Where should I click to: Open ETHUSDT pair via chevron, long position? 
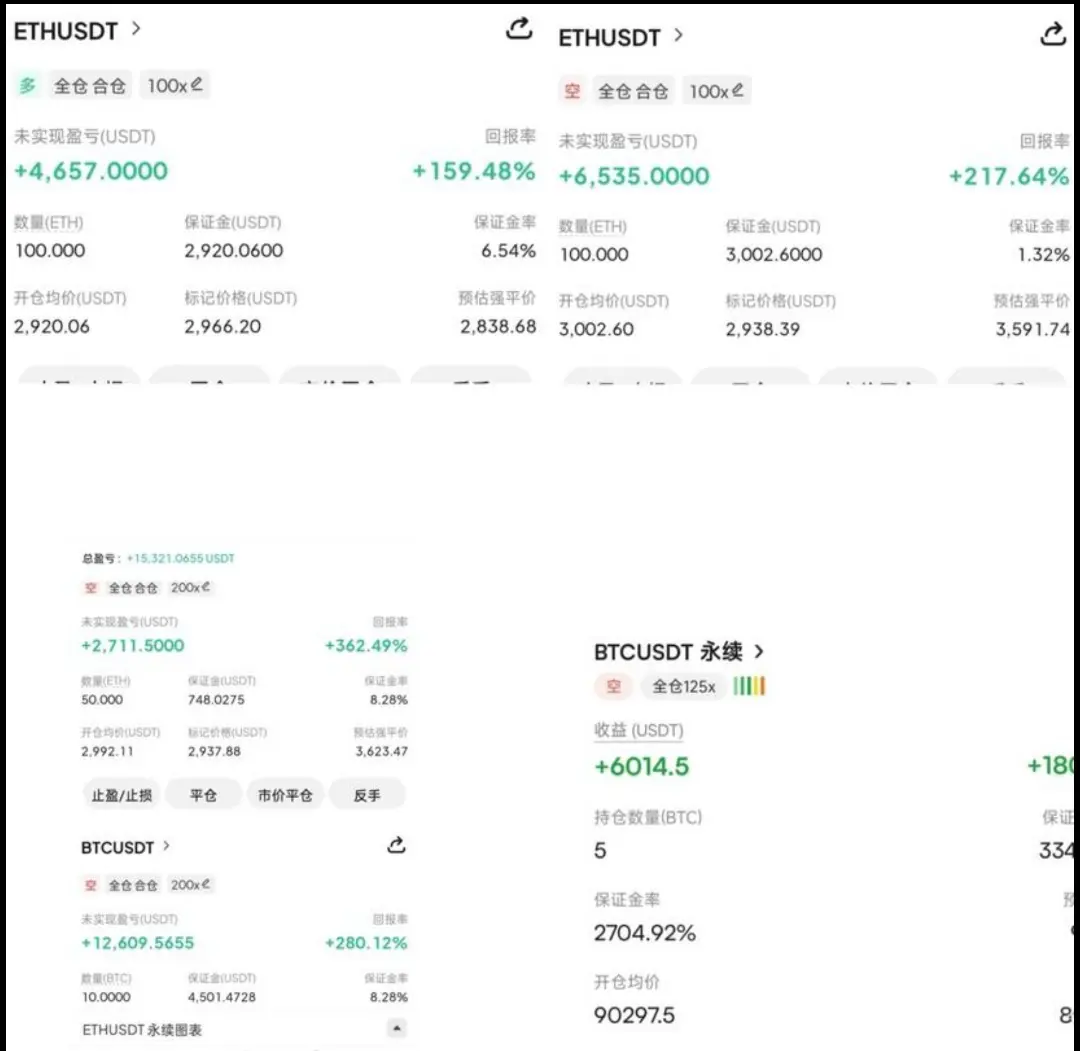coord(137,29)
